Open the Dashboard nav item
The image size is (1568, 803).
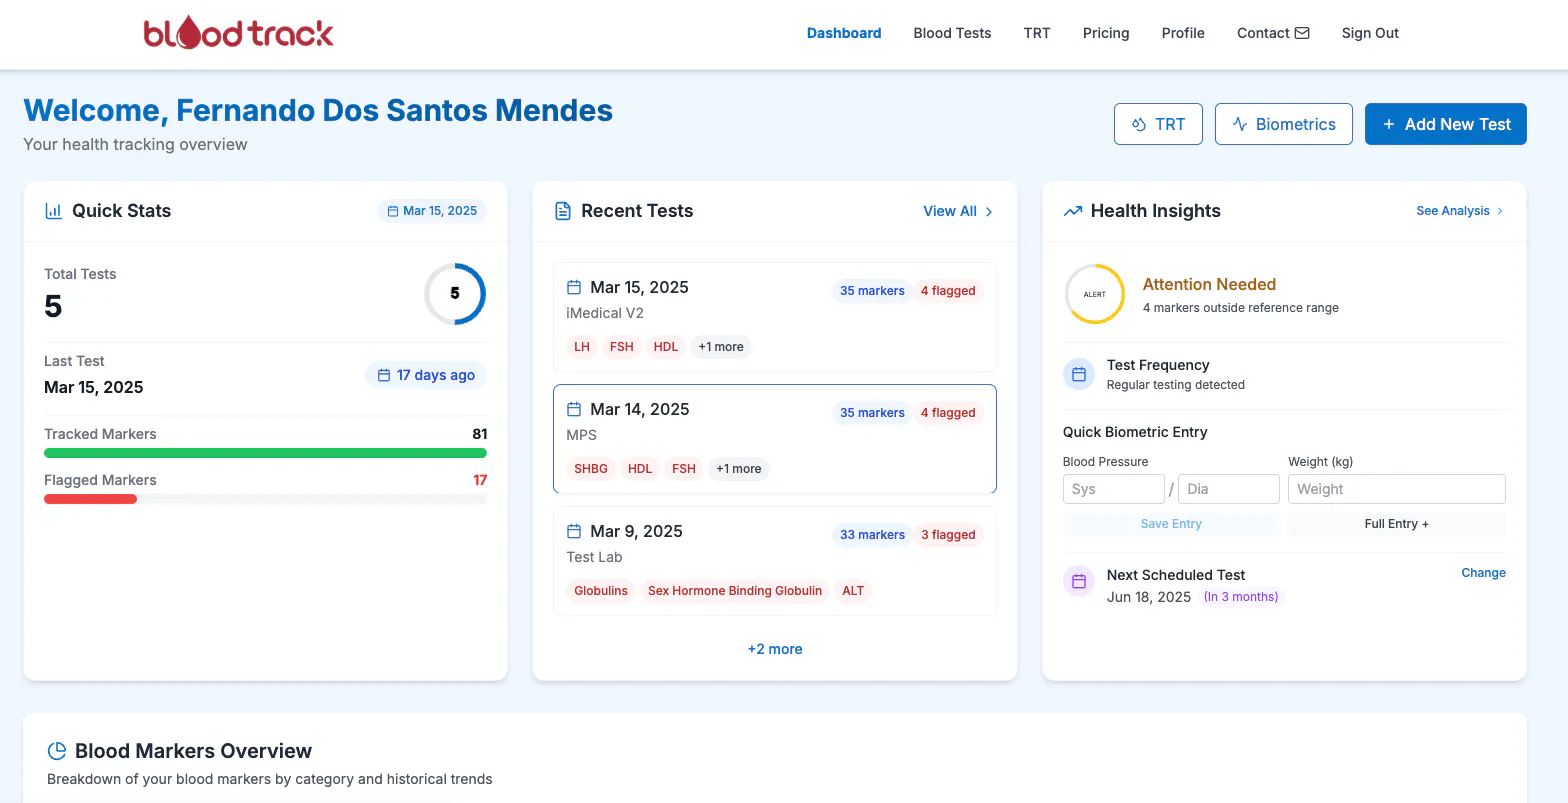tap(844, 33)
